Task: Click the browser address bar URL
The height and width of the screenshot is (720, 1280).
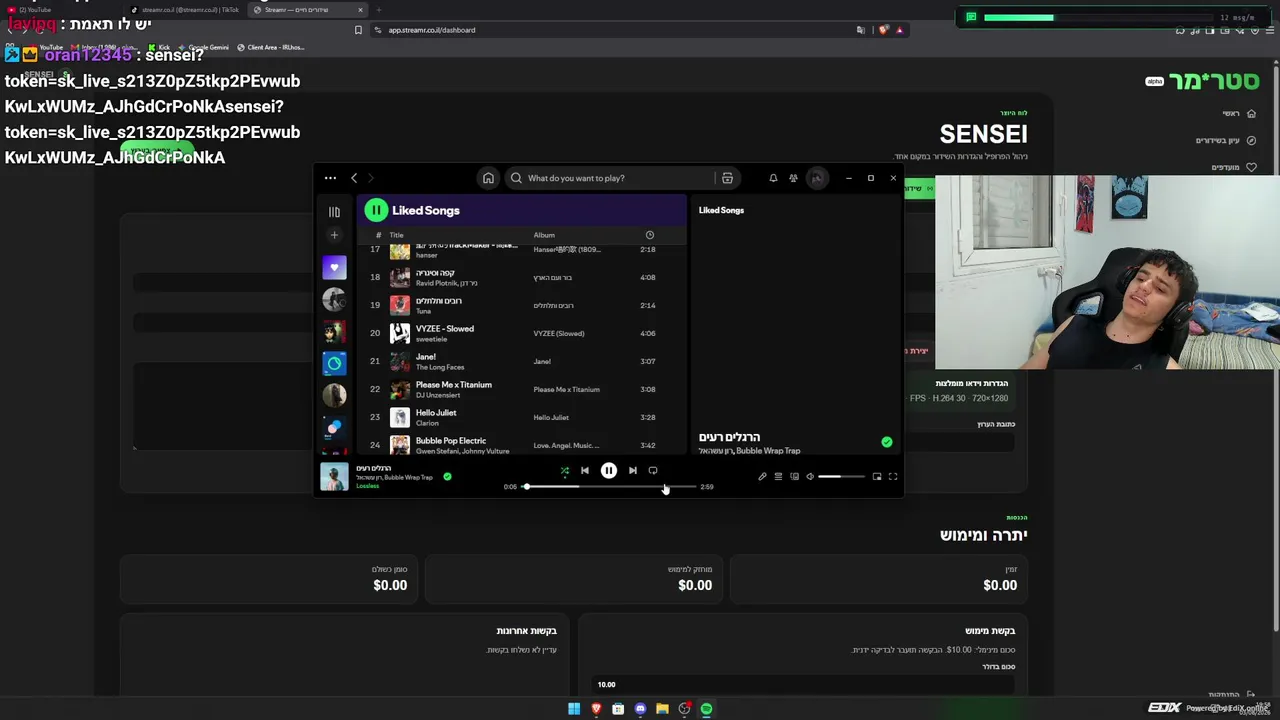Action: coord(432,30)
